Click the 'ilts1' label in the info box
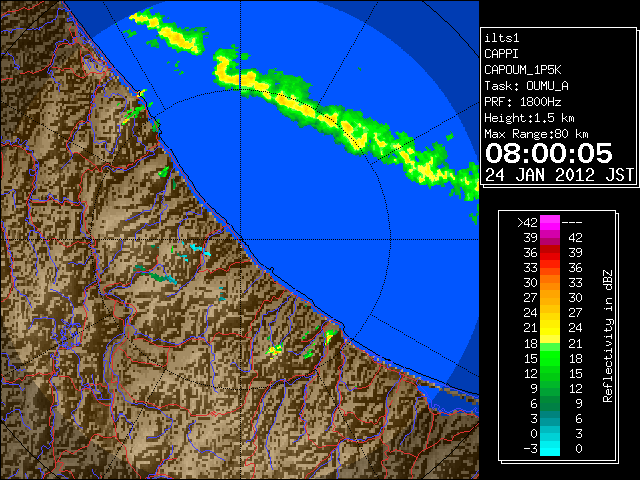This screenshot has height=480, width=640. pos(502,38)
